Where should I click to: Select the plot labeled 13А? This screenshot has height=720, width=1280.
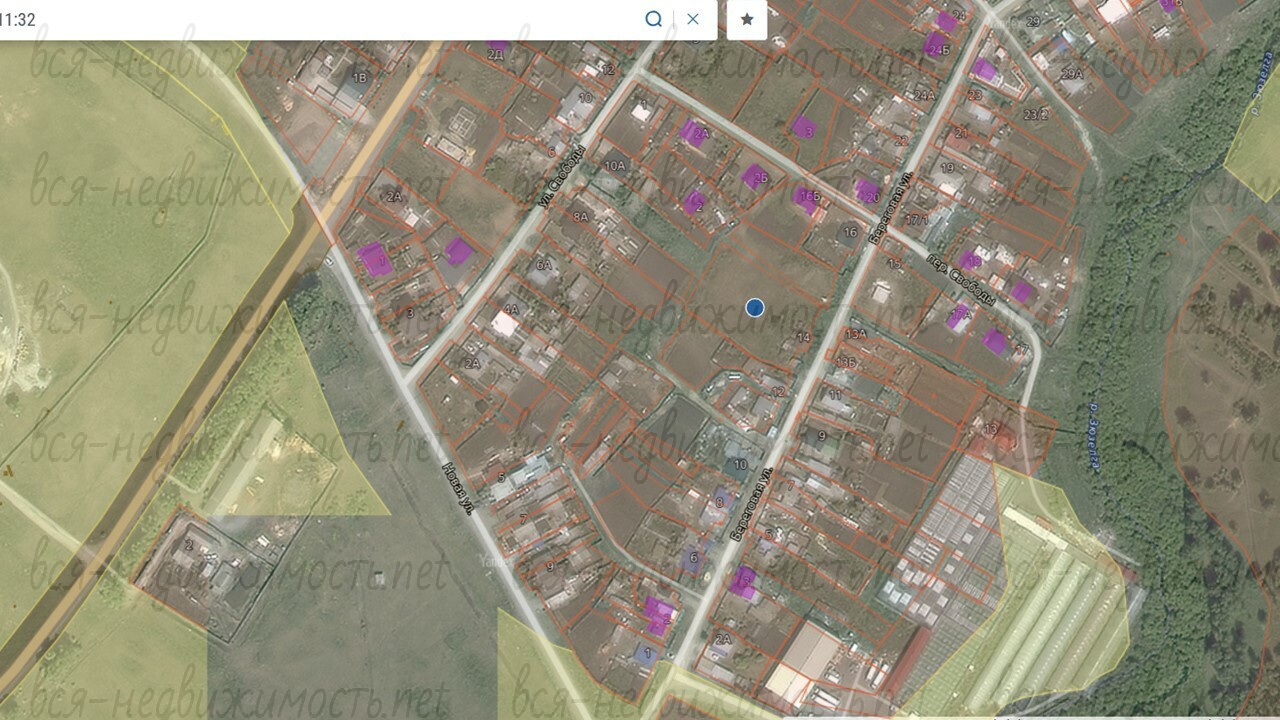856,334
